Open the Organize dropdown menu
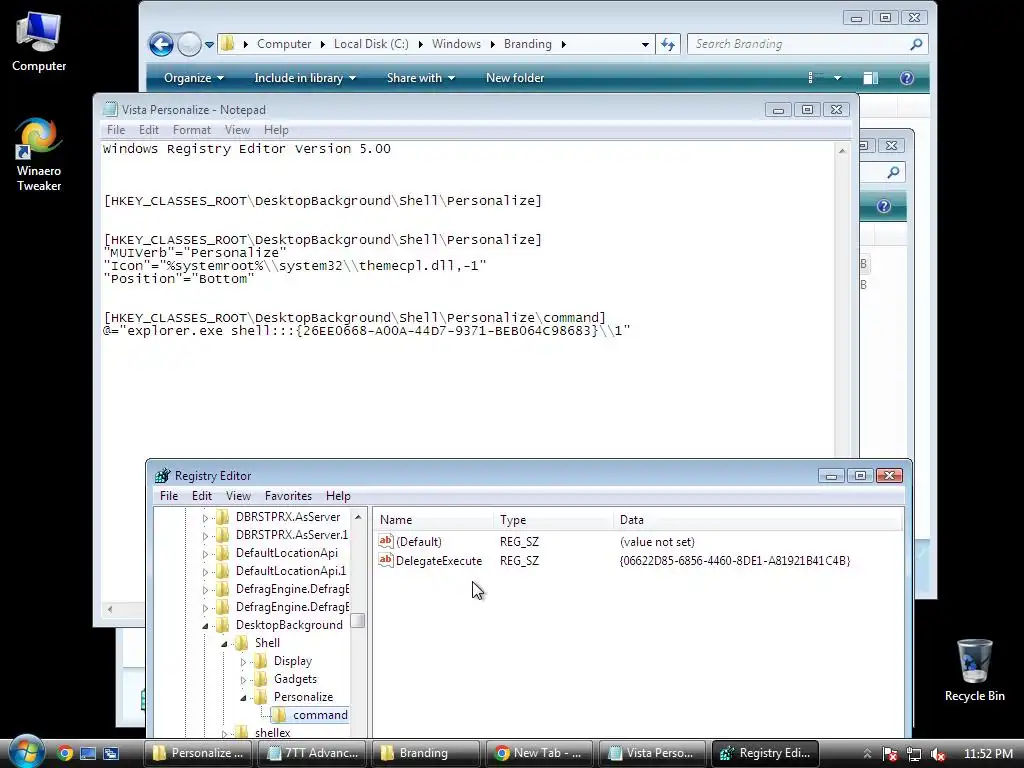Screen dimensions: 1024x768 pyautogui.click(x=193, y=78)
